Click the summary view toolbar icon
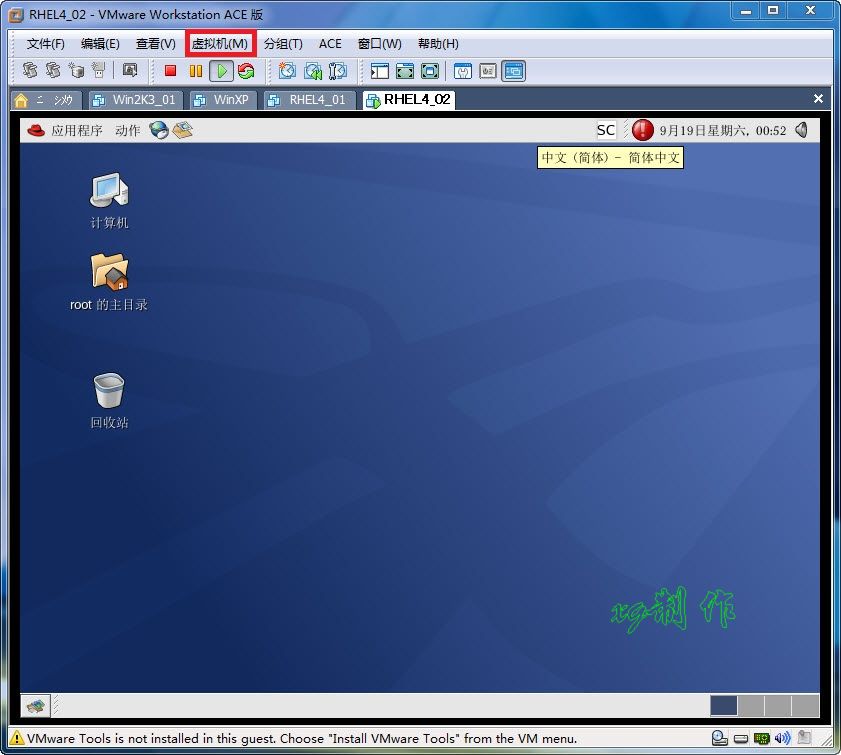Image resolution: width=841 pixels, height=755 pixels. (462, 71)
